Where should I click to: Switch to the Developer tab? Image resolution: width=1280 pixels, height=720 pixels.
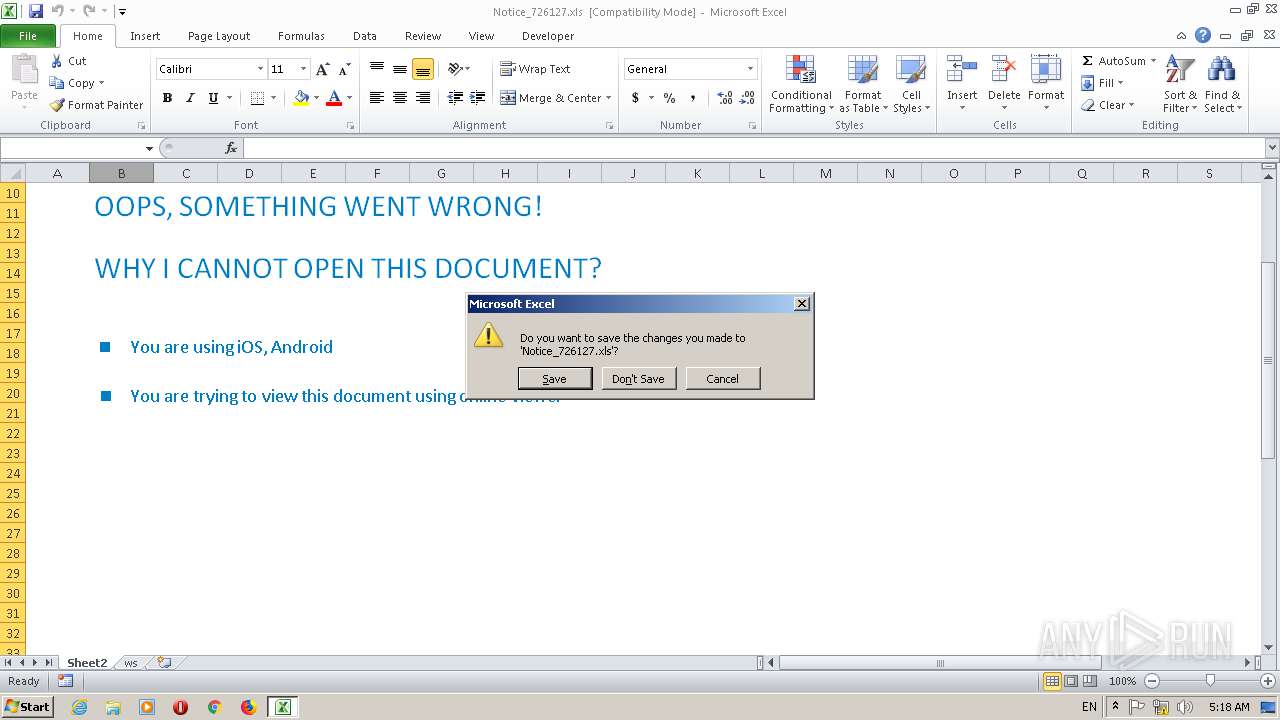tap(548, 36)
